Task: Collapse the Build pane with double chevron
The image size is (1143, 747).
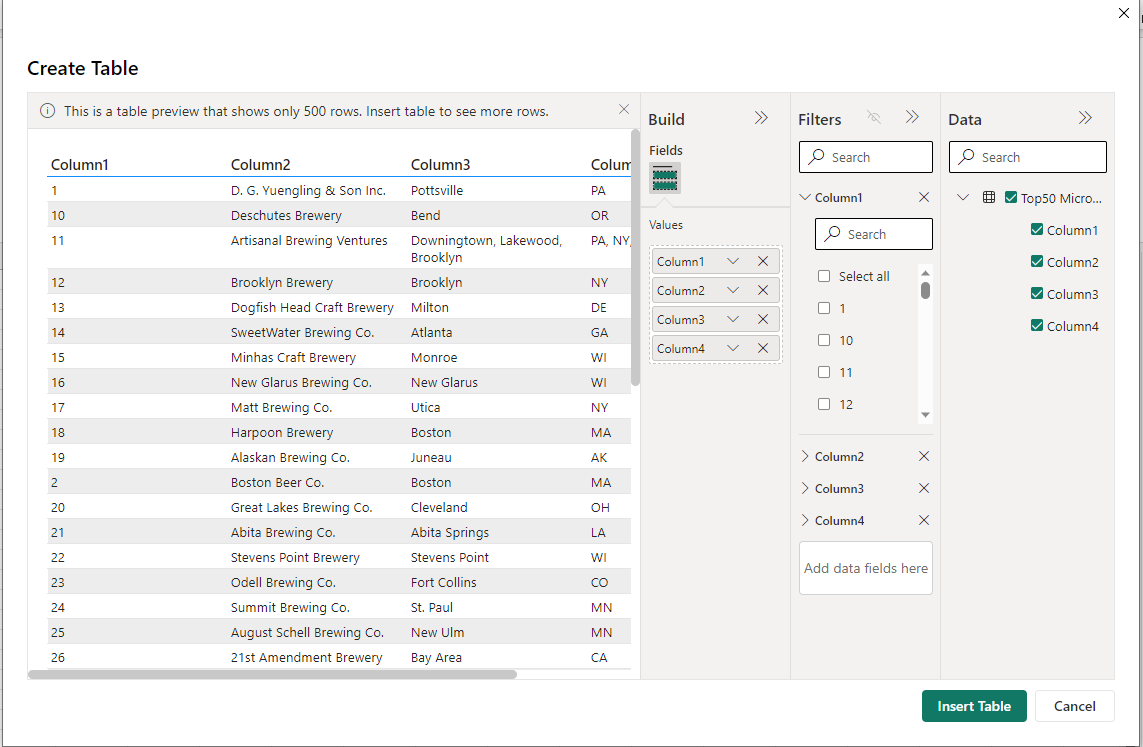Action: 761,118
